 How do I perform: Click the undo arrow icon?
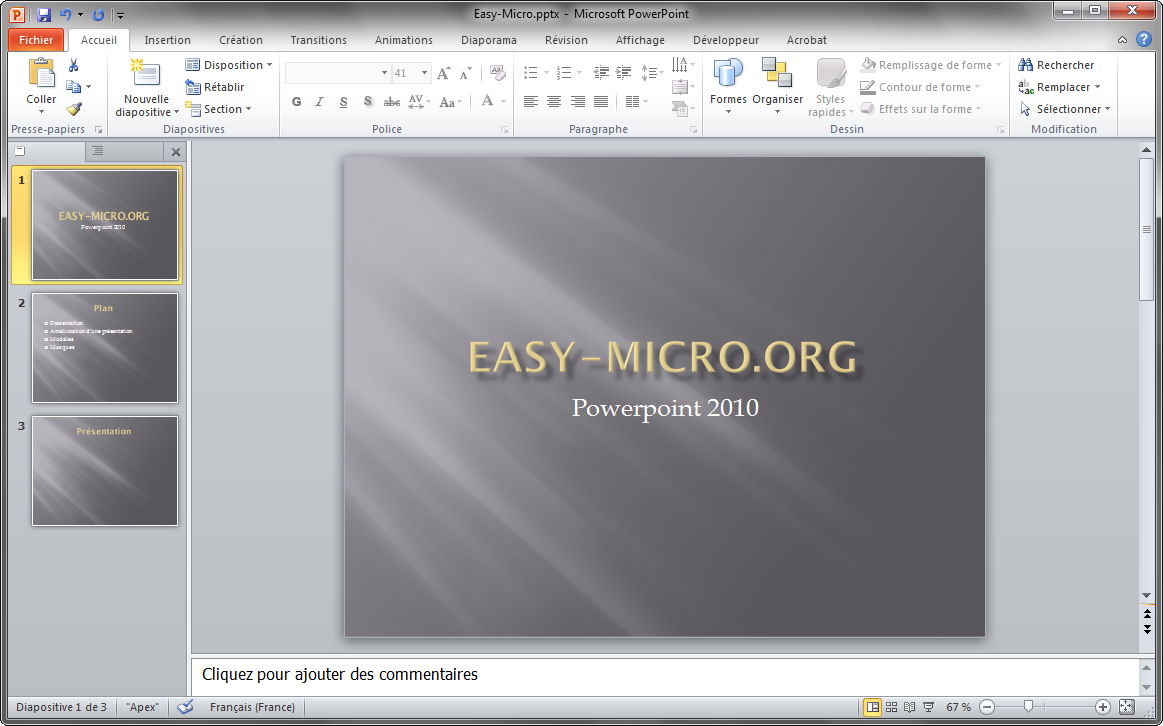(x=65, y=14)
